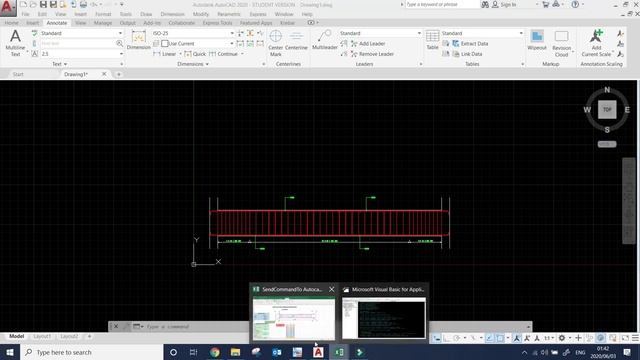Toggle auto-add annotation scales in status bar

527,338
